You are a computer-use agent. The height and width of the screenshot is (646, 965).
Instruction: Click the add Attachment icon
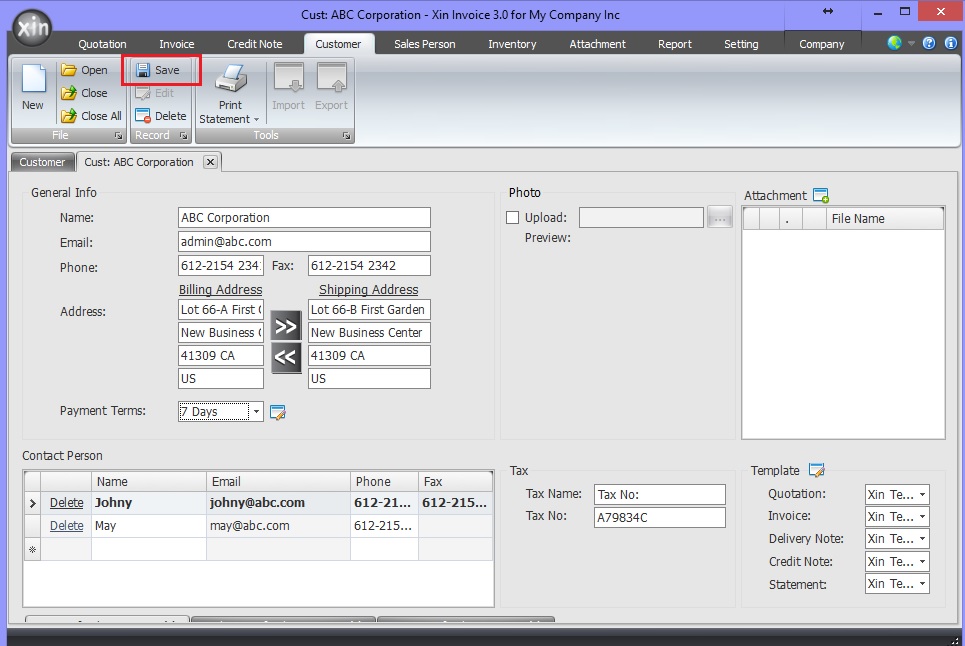[x=821, y=196]
